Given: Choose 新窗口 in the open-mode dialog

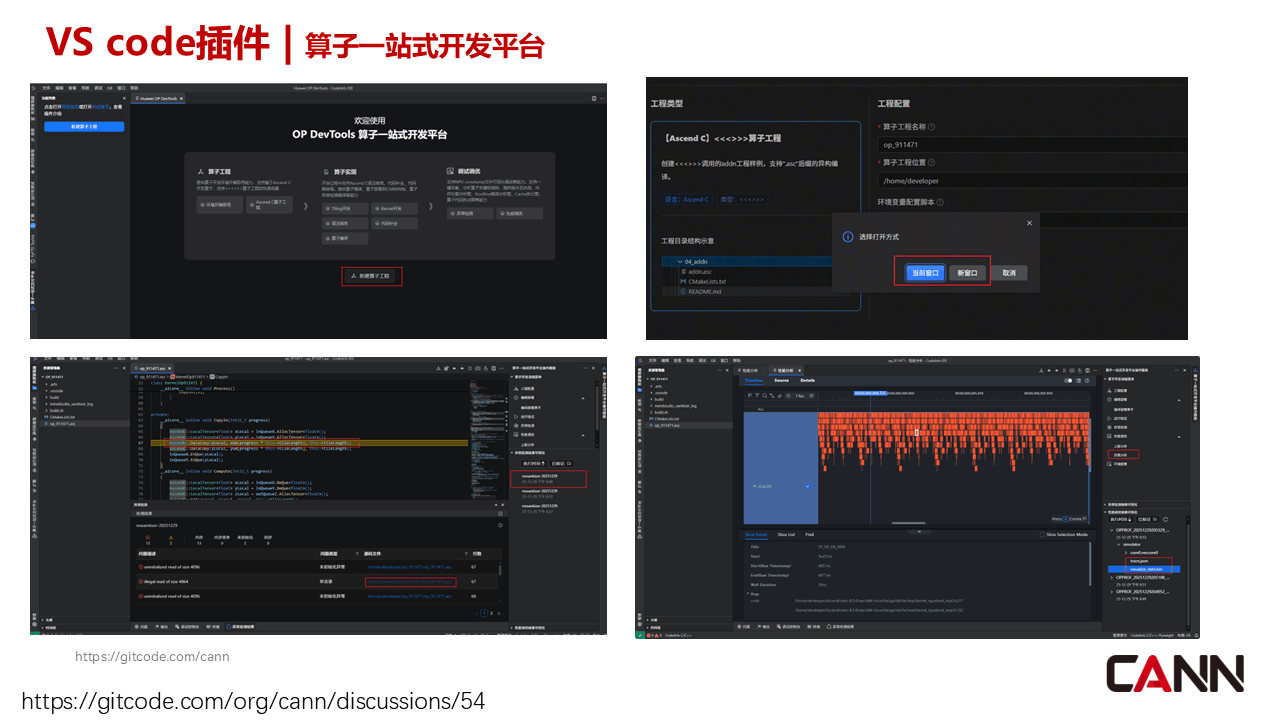Looking at the screenshot, I should click(967, 273).
